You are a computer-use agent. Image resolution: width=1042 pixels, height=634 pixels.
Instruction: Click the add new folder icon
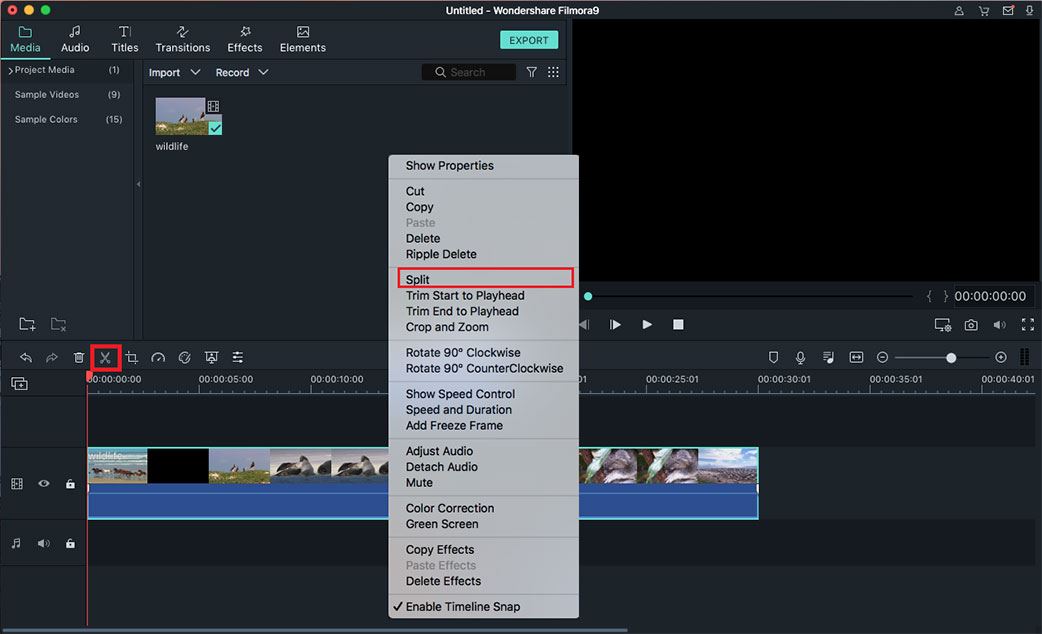27,324
